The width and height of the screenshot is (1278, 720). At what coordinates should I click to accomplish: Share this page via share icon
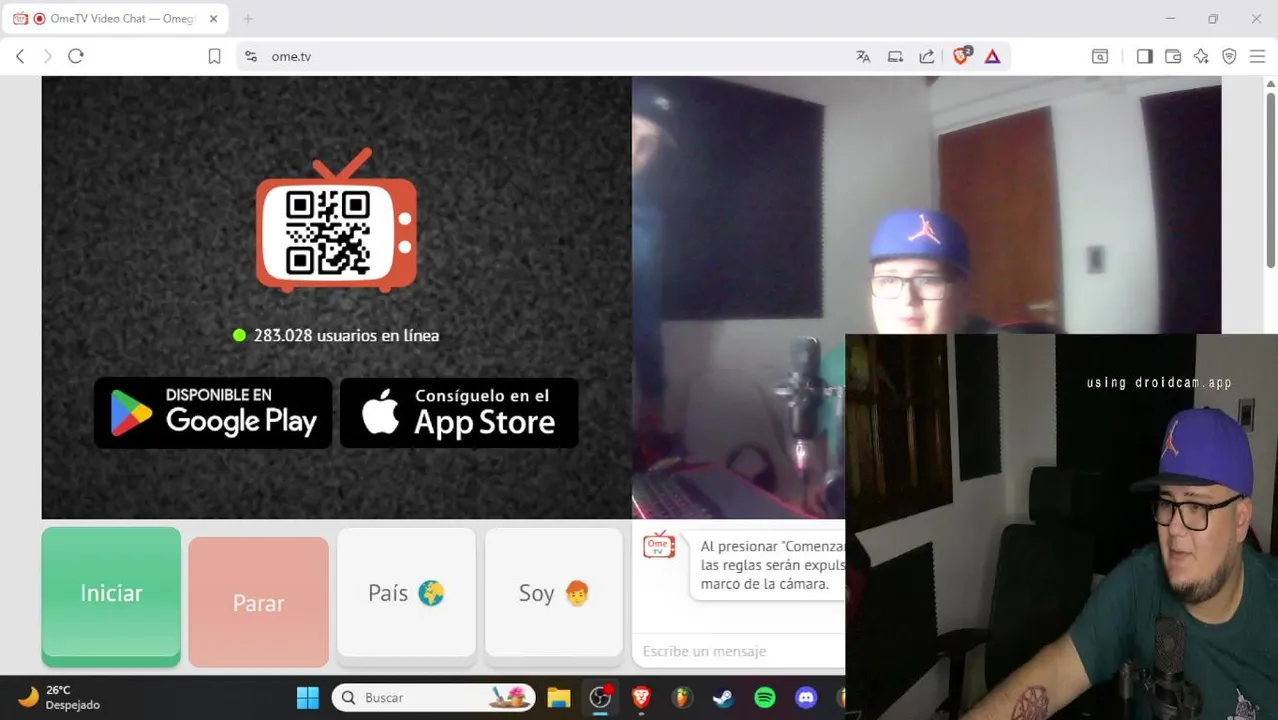(927, 57)
